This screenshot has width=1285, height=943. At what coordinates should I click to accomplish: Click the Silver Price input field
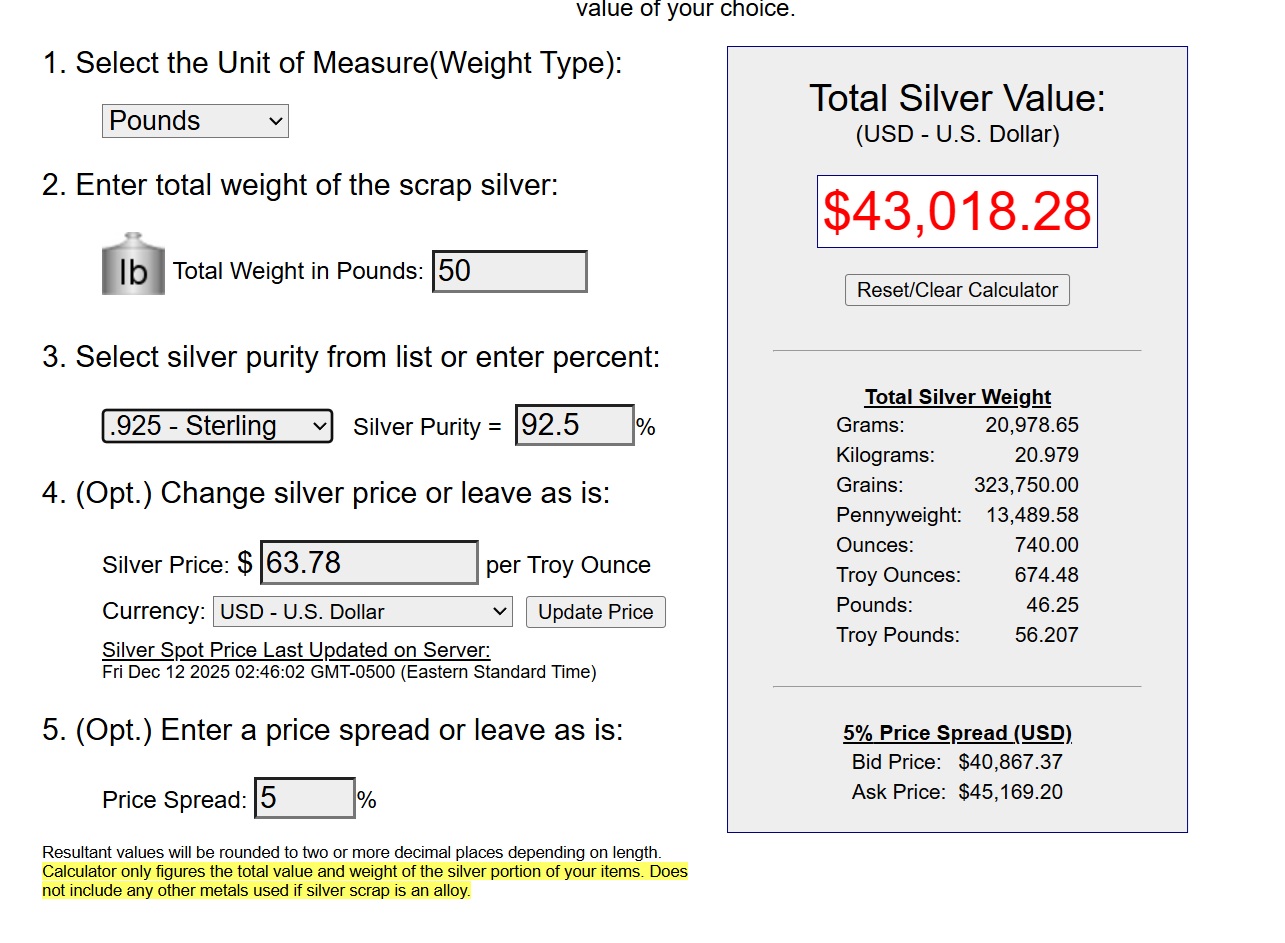[x=369, y=563]
